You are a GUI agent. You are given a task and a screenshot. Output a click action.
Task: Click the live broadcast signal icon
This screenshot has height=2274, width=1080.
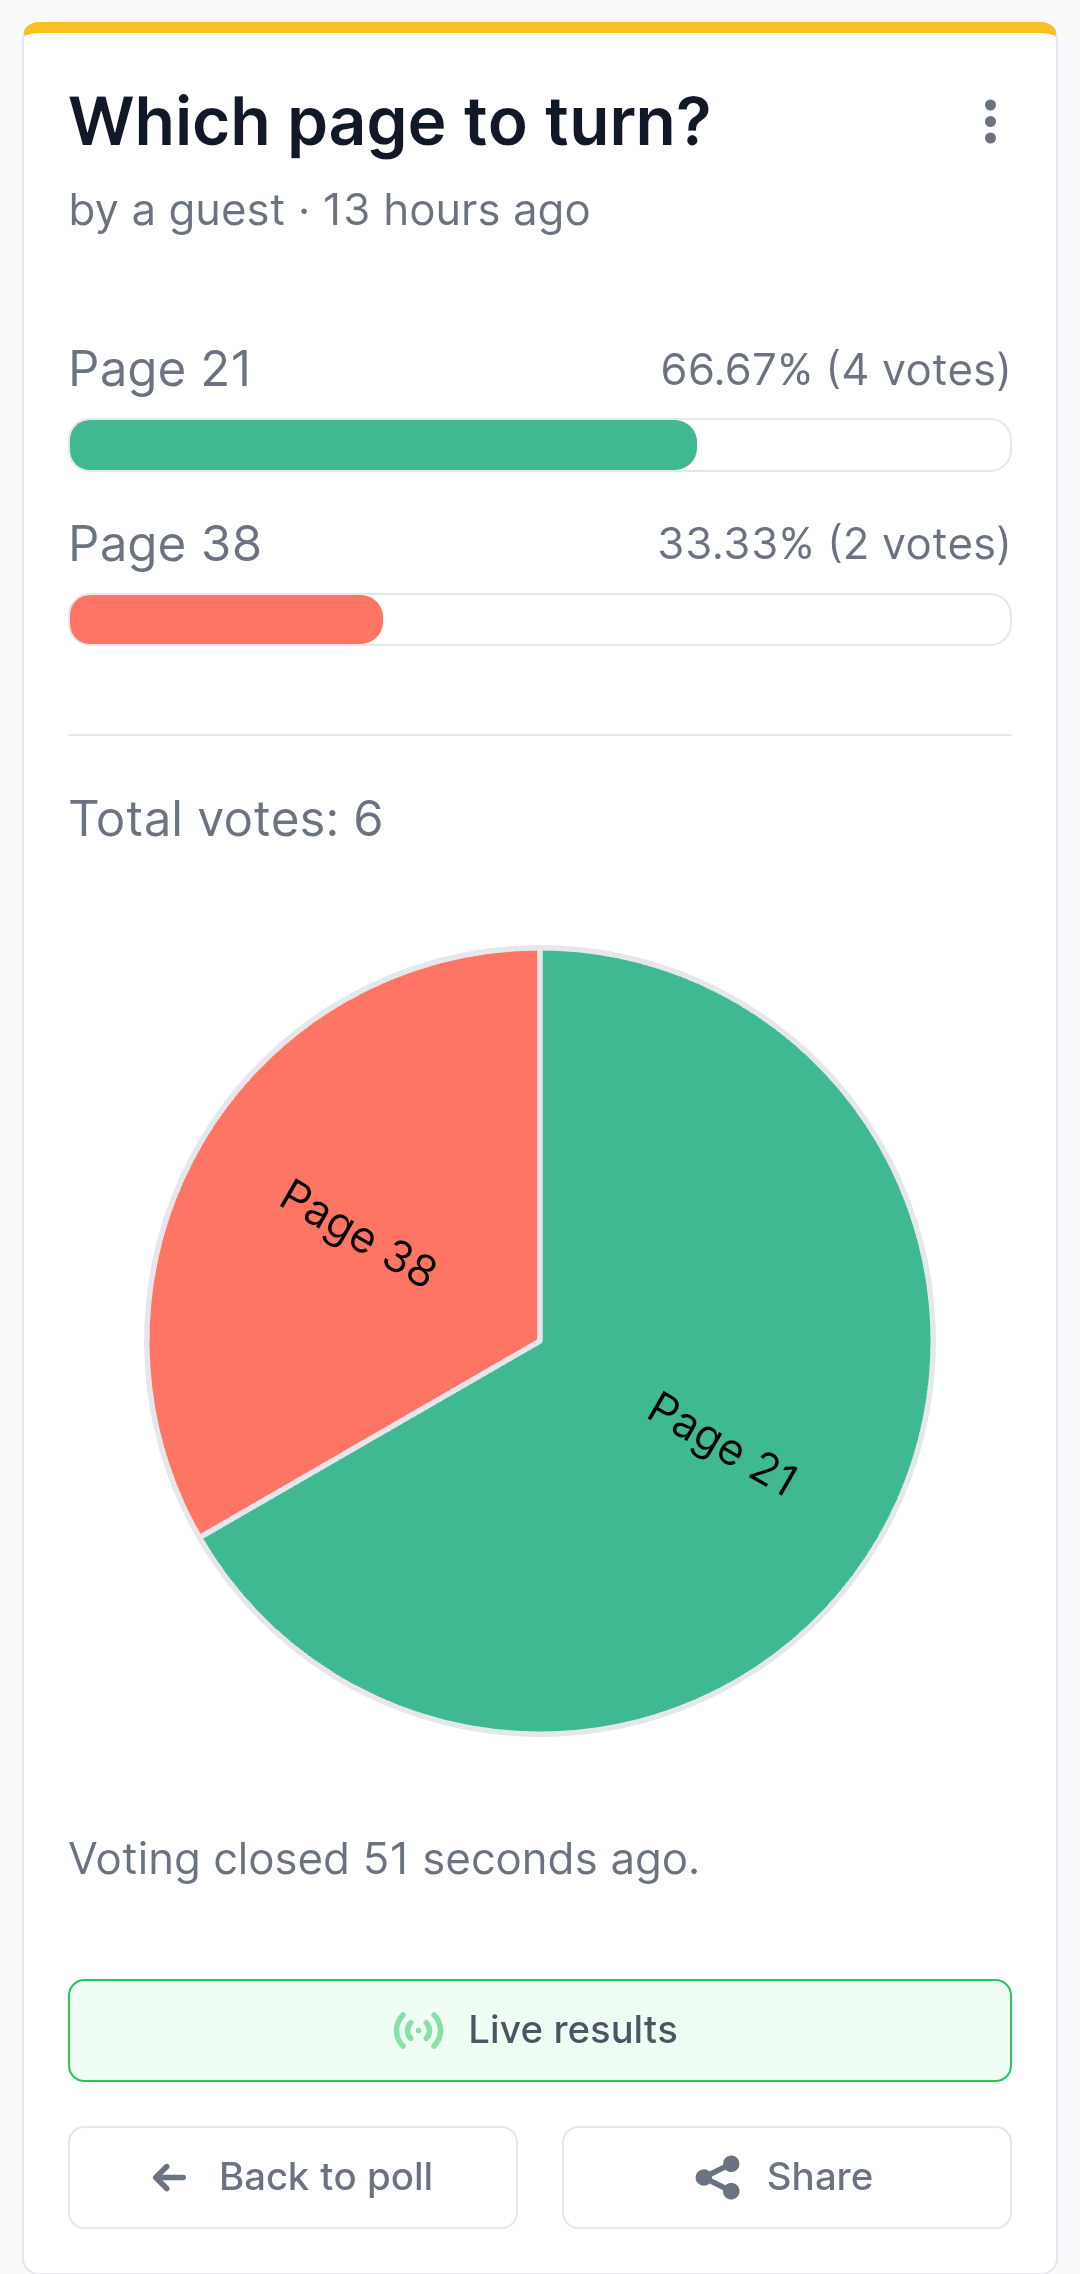click(418, 2030)
